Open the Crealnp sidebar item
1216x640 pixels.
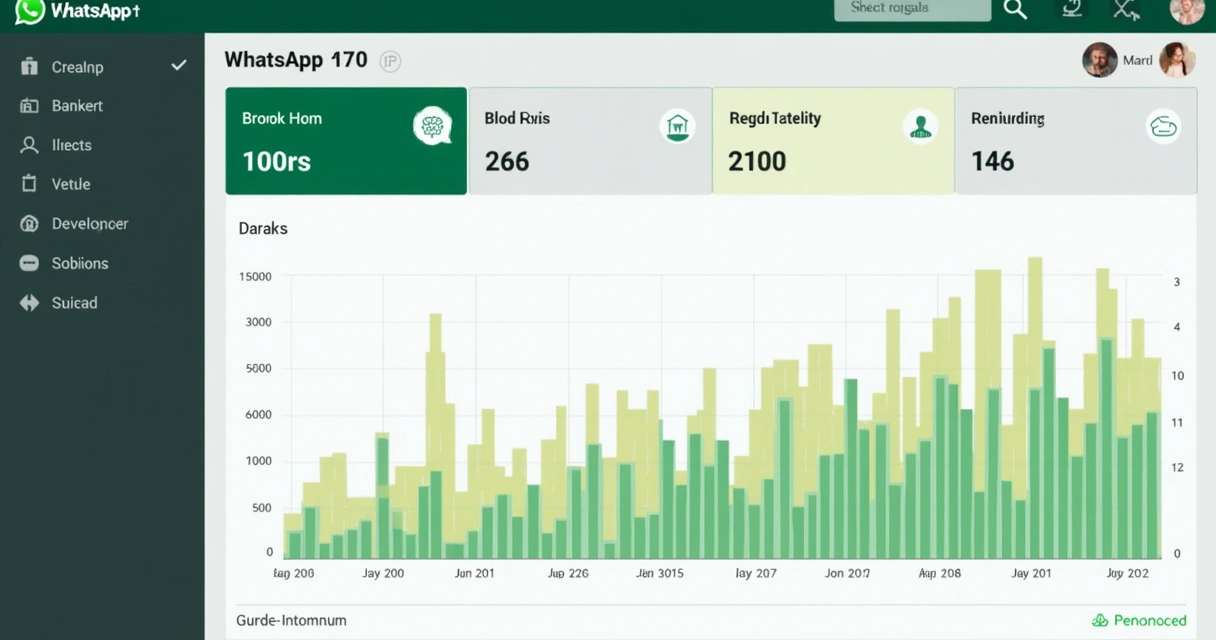click(102, 67)
